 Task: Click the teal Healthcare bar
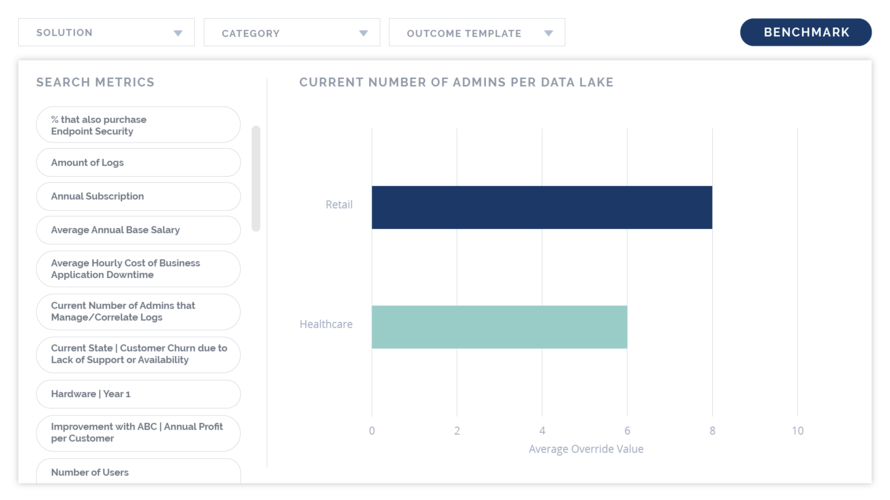pos(499,327)
